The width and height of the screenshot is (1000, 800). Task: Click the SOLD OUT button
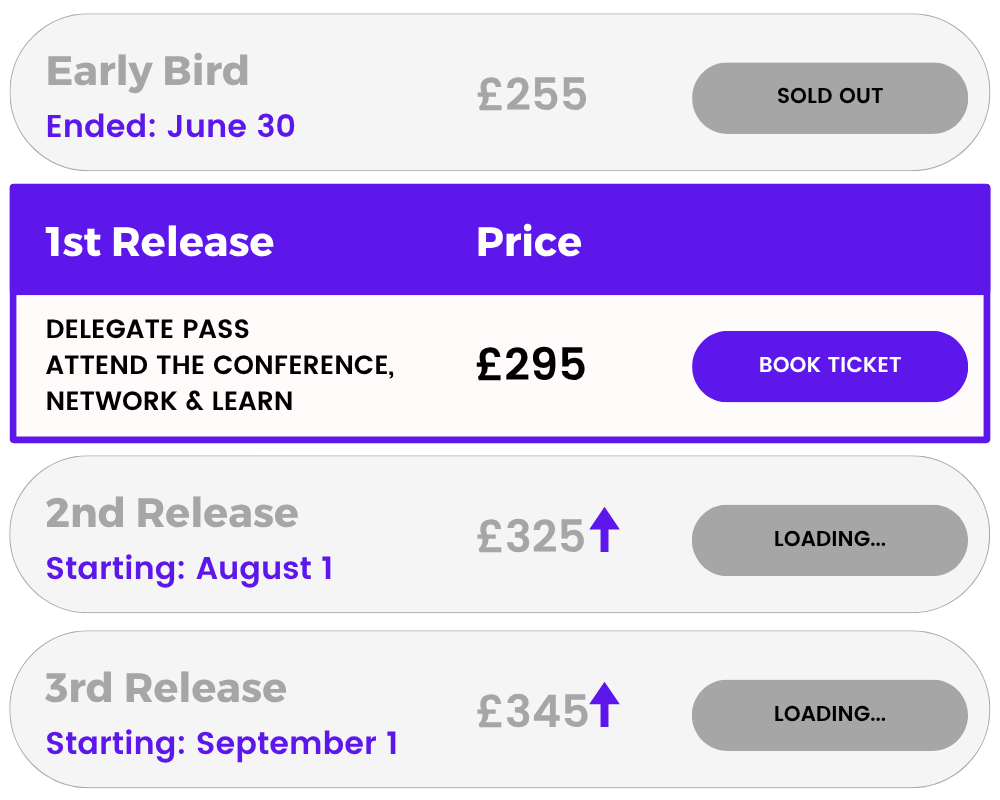830,98
